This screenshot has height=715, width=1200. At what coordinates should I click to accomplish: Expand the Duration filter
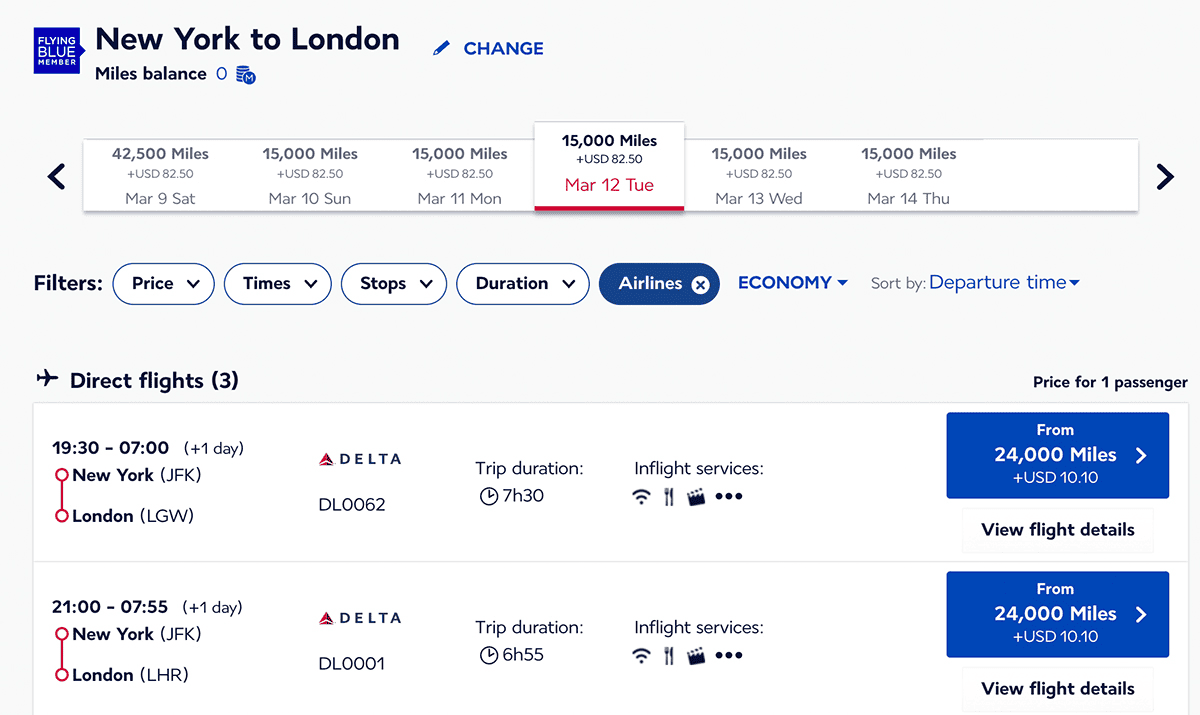[x=523, y=284]
